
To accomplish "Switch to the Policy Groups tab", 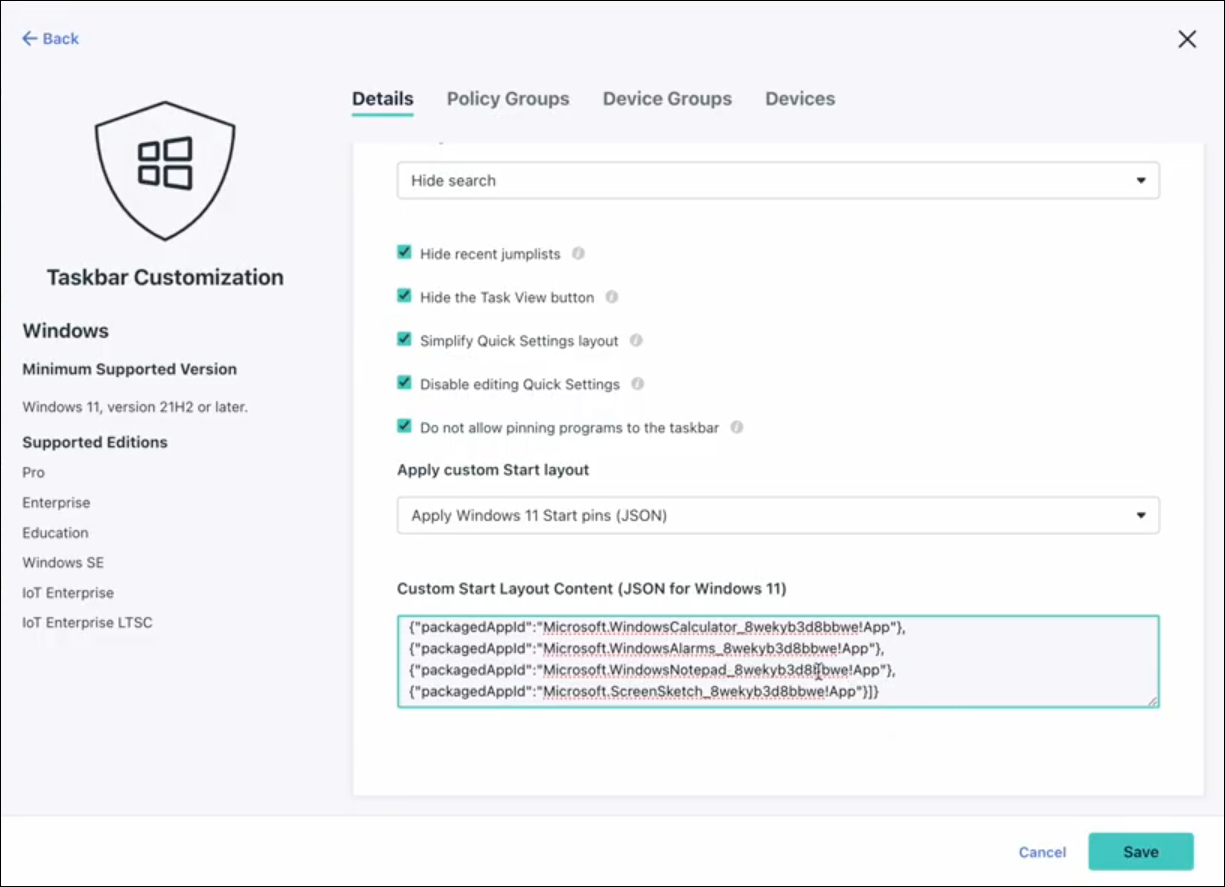I will tap(507, 98).
